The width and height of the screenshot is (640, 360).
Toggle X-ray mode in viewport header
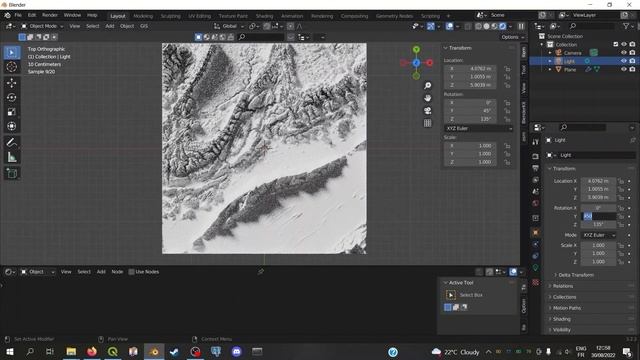pos(468,26)
